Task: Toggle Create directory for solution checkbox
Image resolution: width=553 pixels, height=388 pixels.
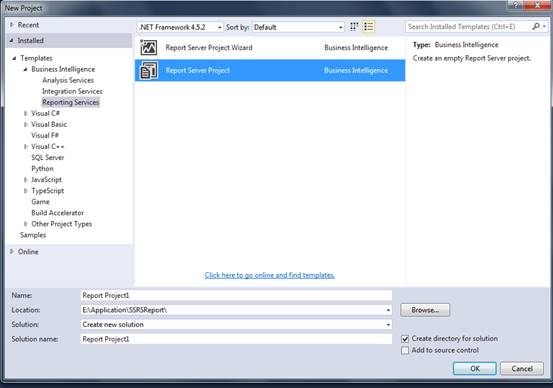Action: tap(405, 339)
